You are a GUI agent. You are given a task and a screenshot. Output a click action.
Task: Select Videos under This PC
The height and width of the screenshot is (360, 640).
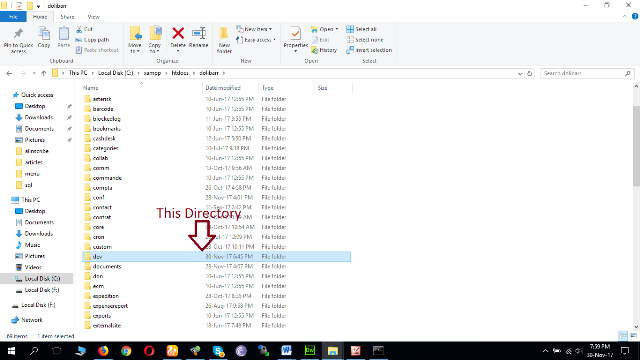coord(33,267)
